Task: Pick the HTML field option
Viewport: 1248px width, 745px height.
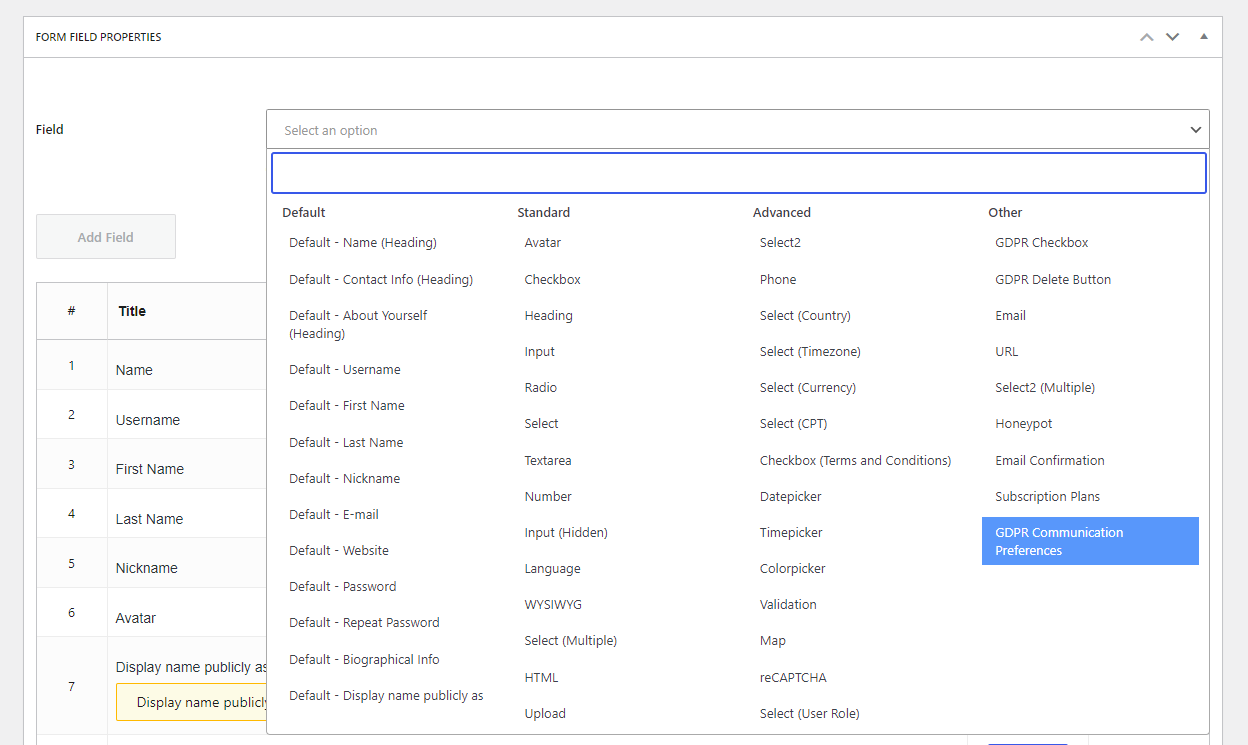Action: [x=541, y=678]
